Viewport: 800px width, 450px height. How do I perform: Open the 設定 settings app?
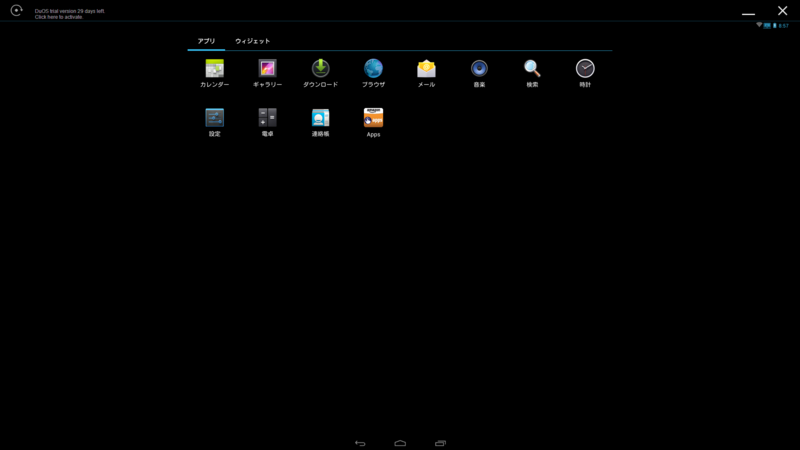(x=214, y=122)
